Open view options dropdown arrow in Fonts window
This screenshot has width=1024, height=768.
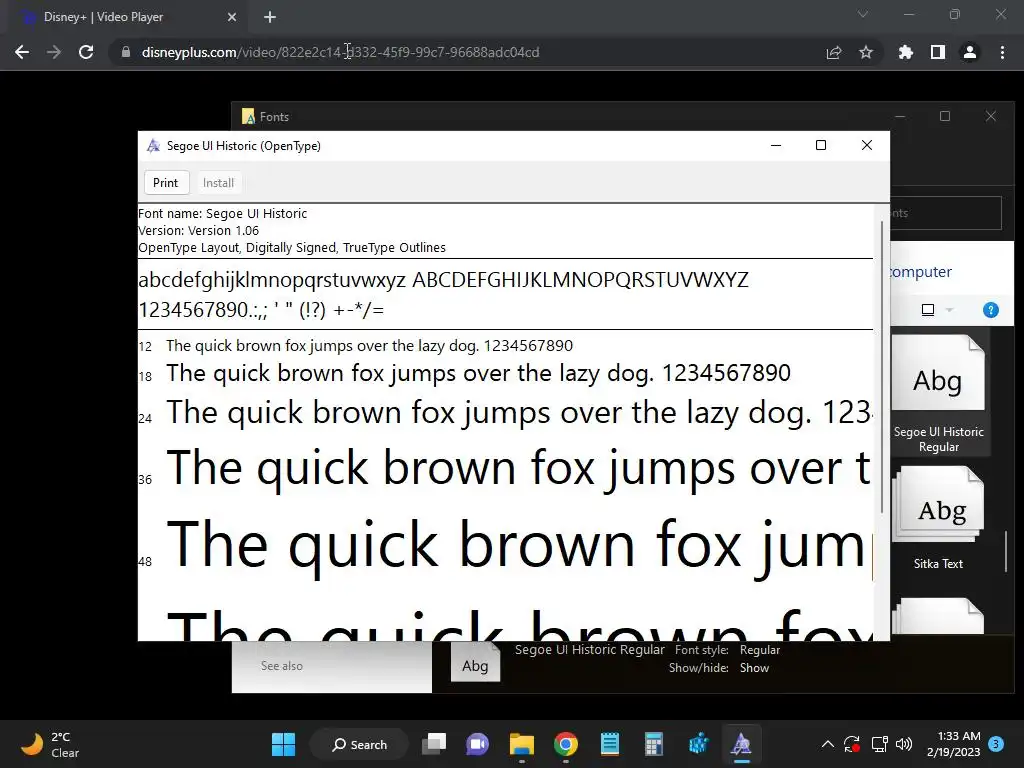click(x=950, y=310)
